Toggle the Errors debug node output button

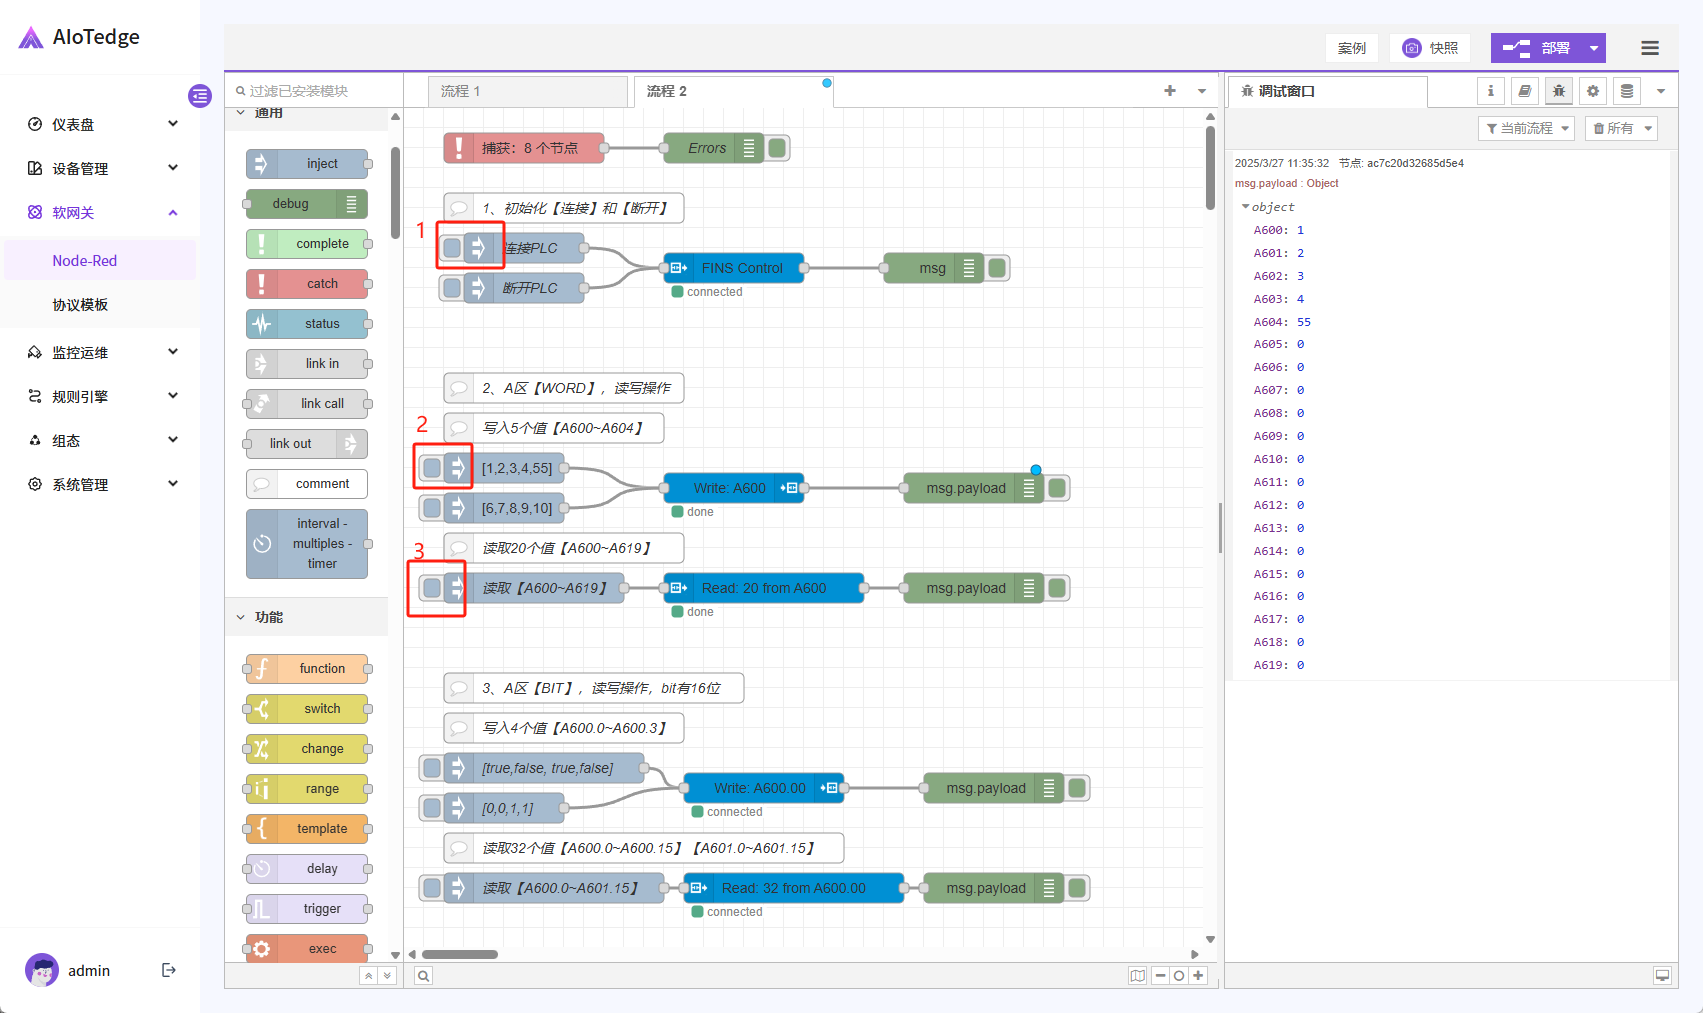778,148
